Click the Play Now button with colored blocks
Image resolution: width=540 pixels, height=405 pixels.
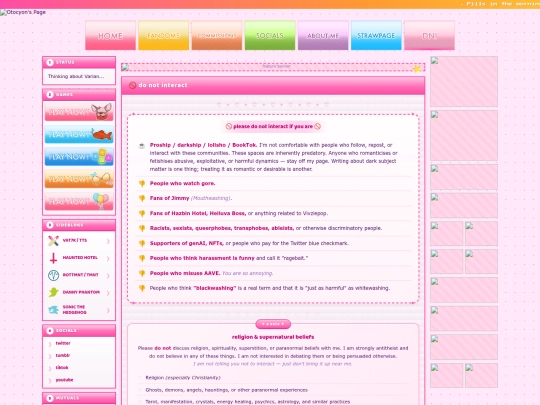79,157
